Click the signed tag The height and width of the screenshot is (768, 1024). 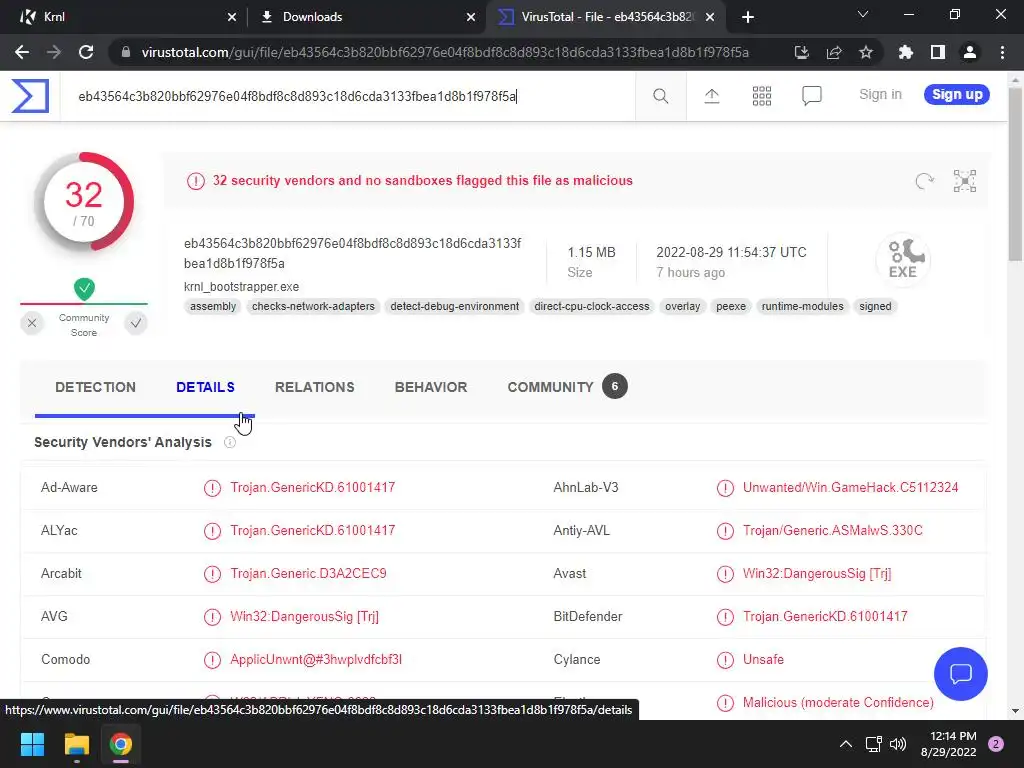tap(875, 306)
